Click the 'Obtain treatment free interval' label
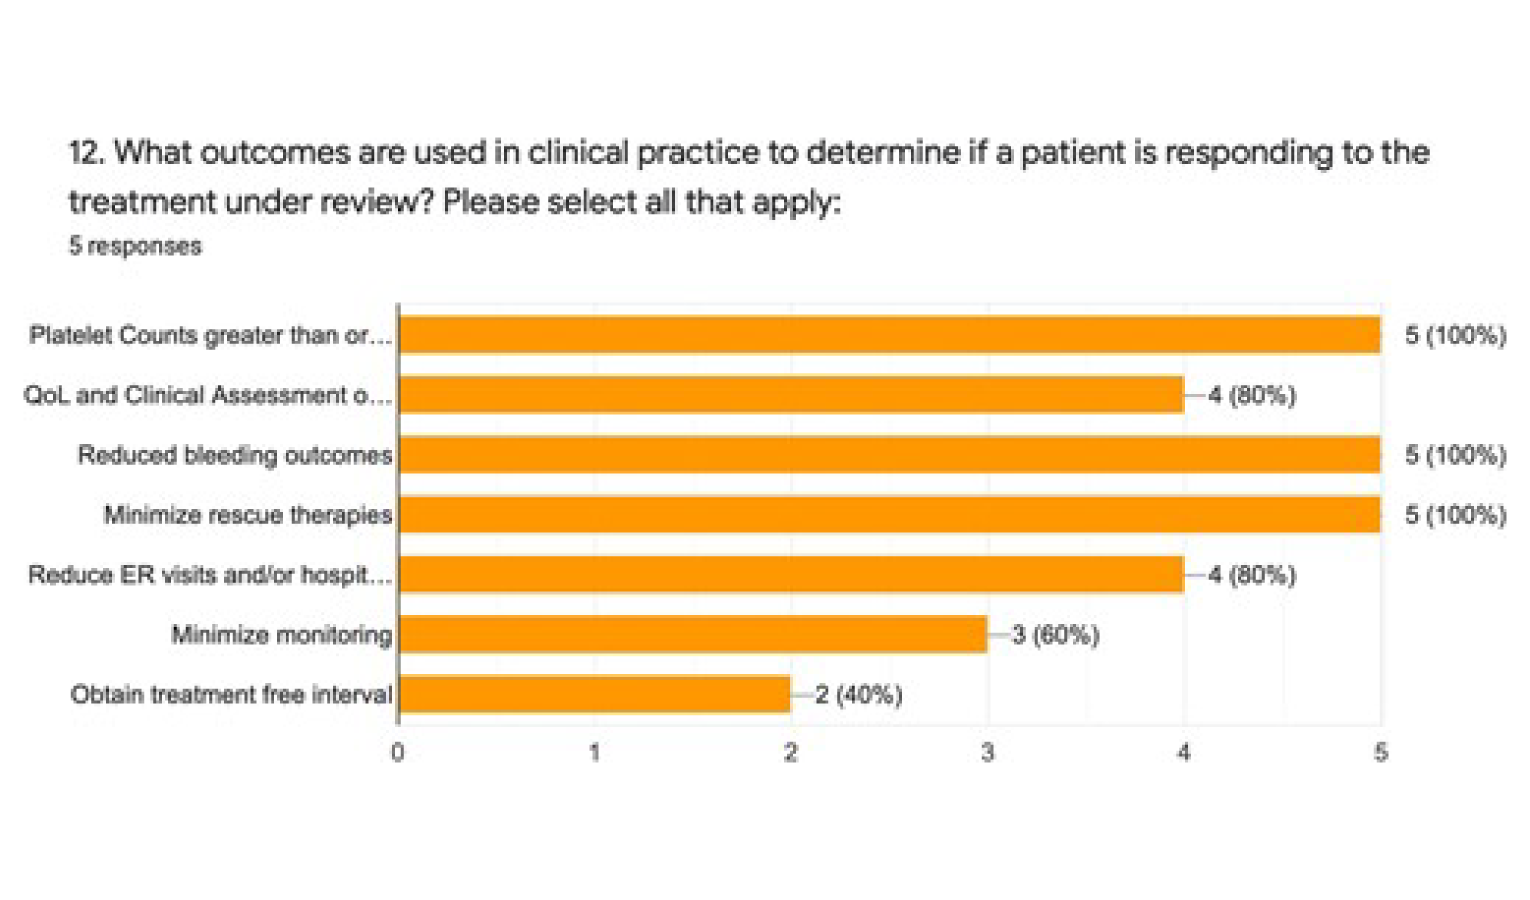The height and width of the screenshot is (900, 1530). 231,694
